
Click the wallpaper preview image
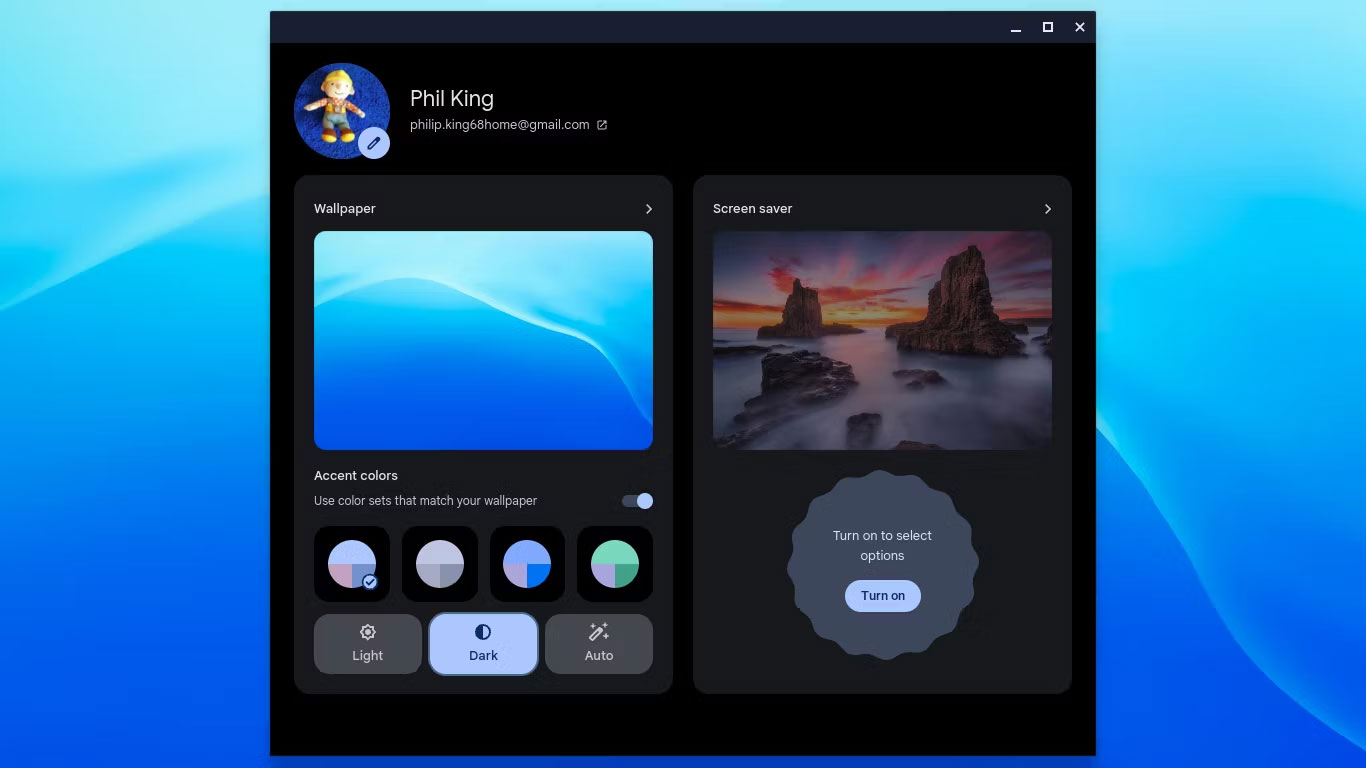(x=483, y=340)
